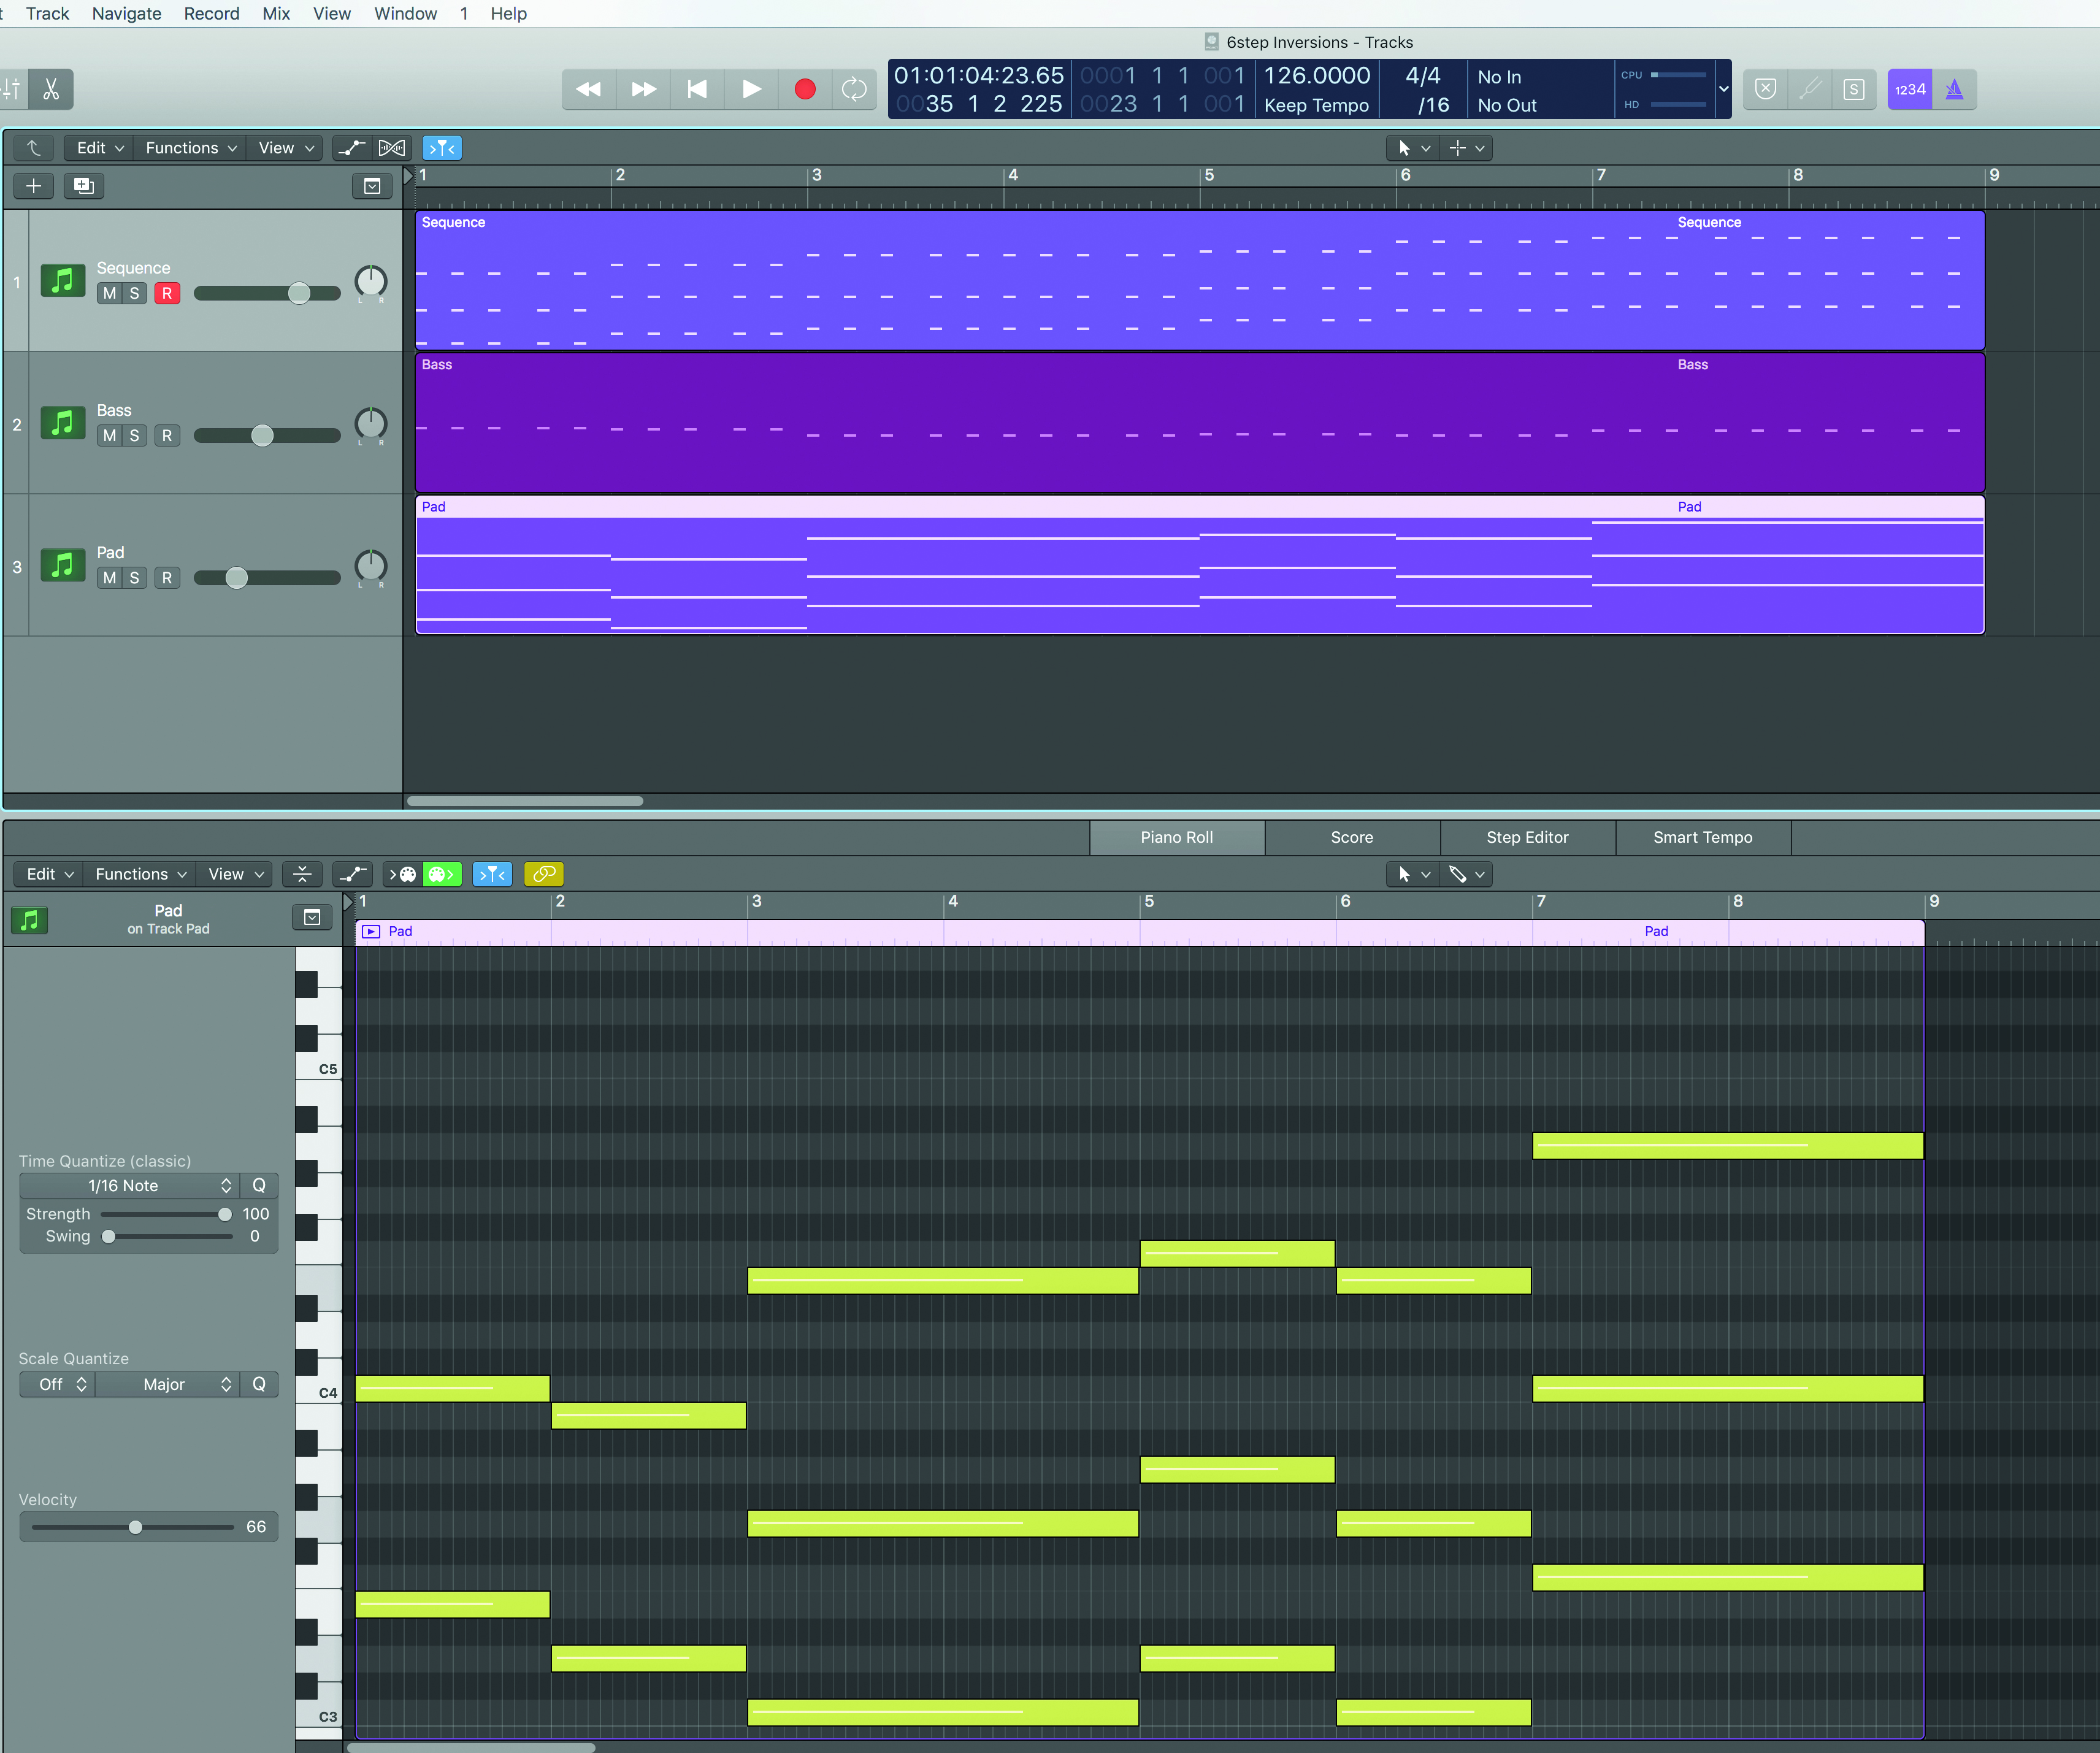The image size is (2100, 1753).
Task: Open Functions menu in Tracks area
Action: click(x=190, y=148)
